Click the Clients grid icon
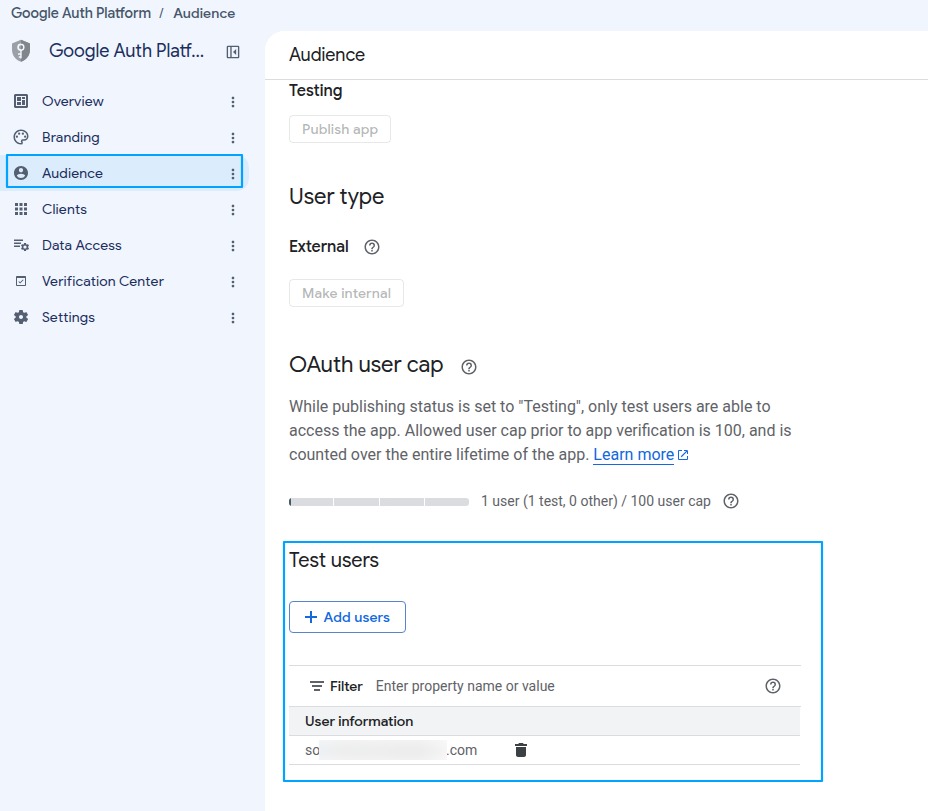Screen dimensions: 928x811 pyautogui.click(x=21, y=209)
